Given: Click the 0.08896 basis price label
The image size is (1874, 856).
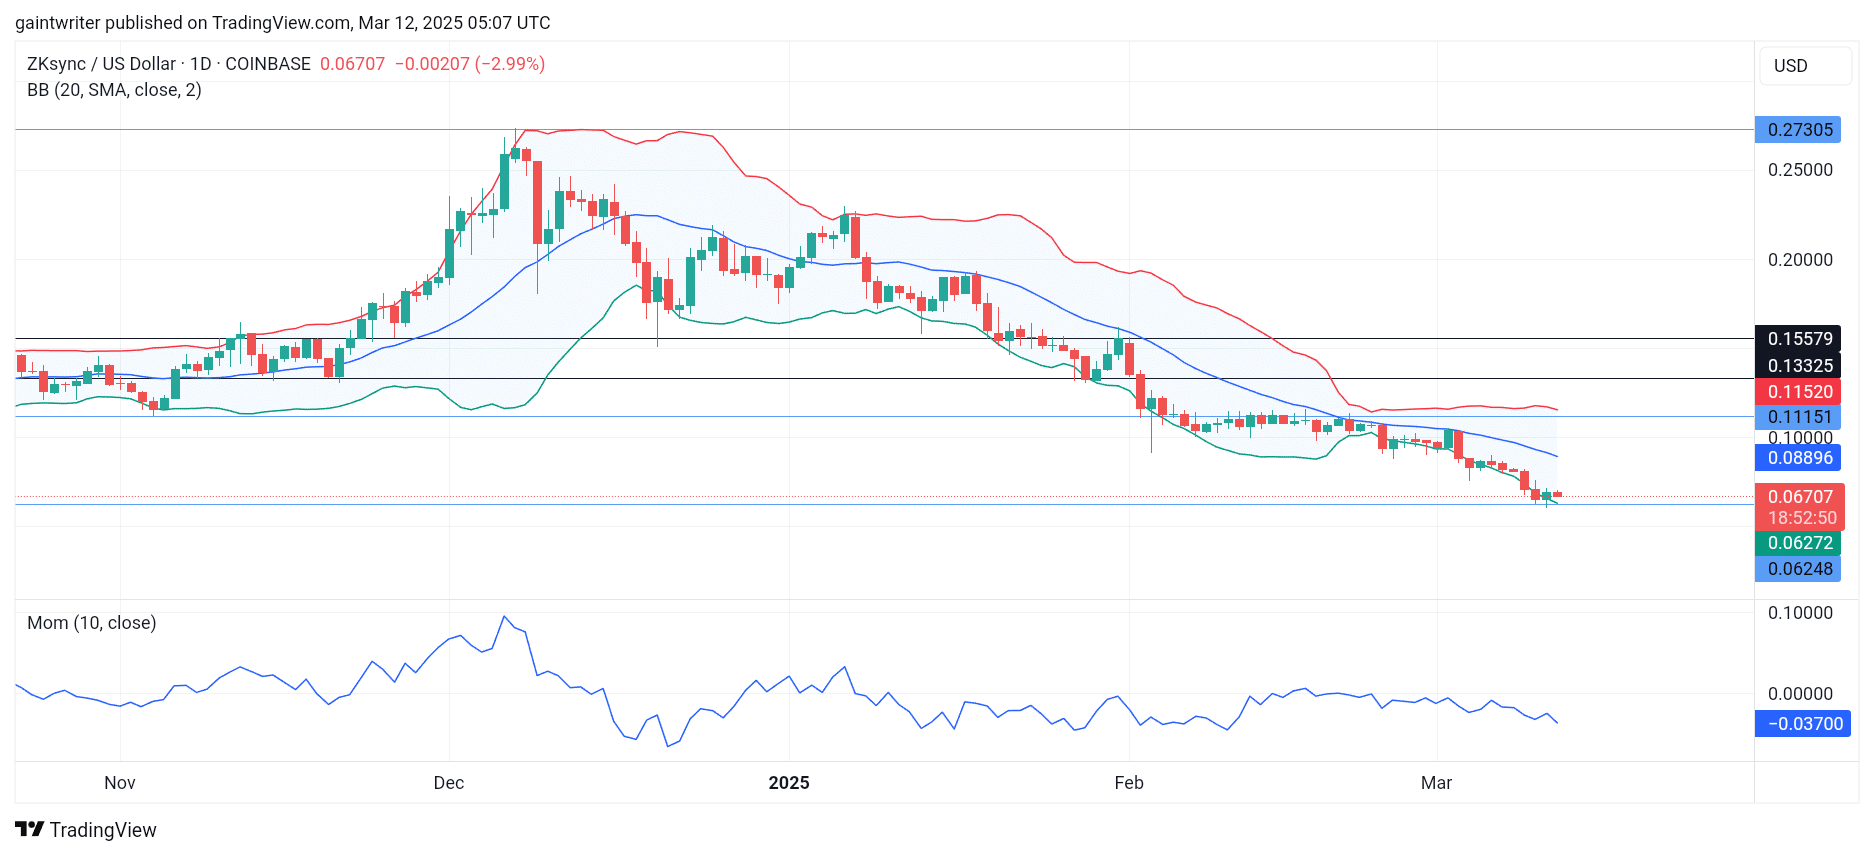Looking at the screenshot, I should [1798, 458].
